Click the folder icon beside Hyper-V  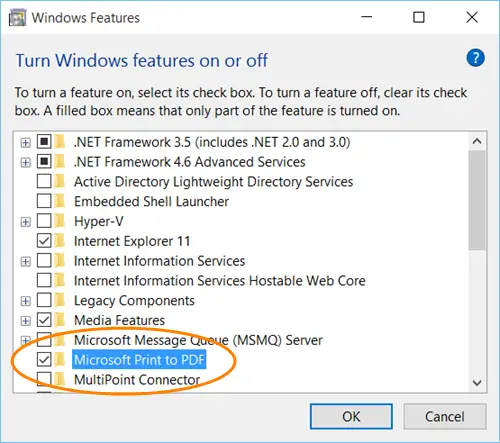coord(60,221)
